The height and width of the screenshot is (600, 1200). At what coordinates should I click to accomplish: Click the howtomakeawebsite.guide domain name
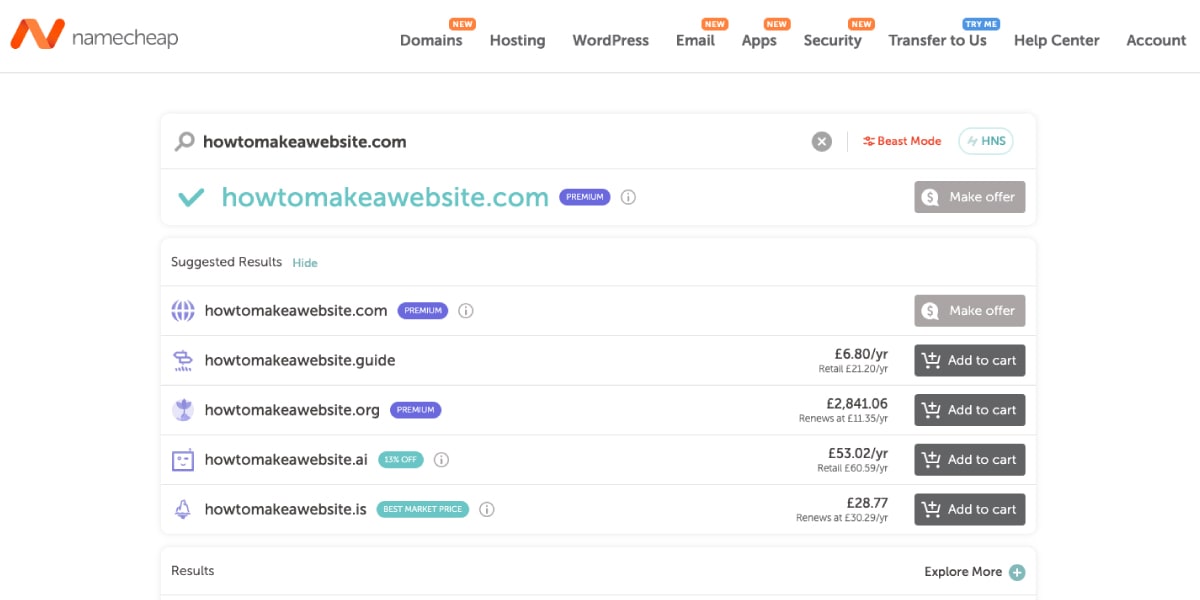[300, 361]
